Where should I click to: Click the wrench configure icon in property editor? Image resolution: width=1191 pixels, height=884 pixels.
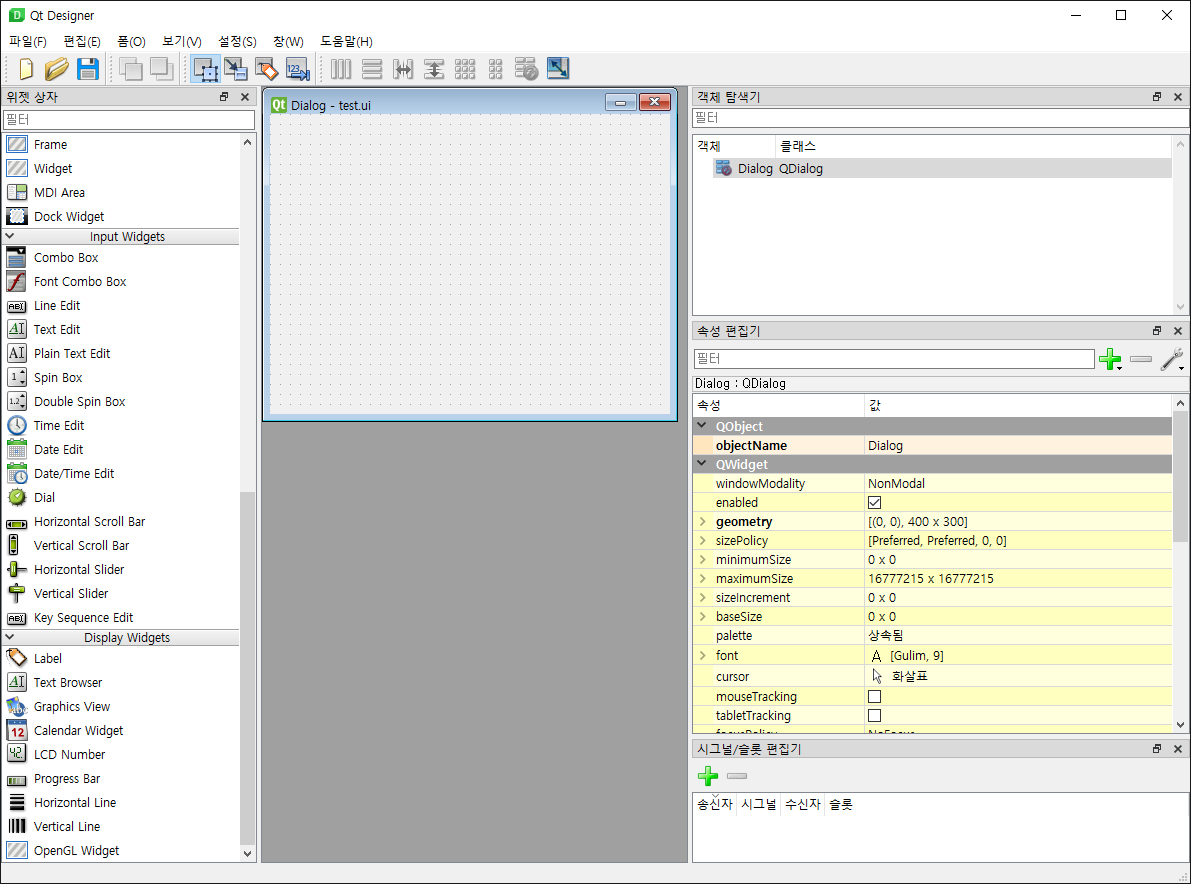[x=1172, y=358]
